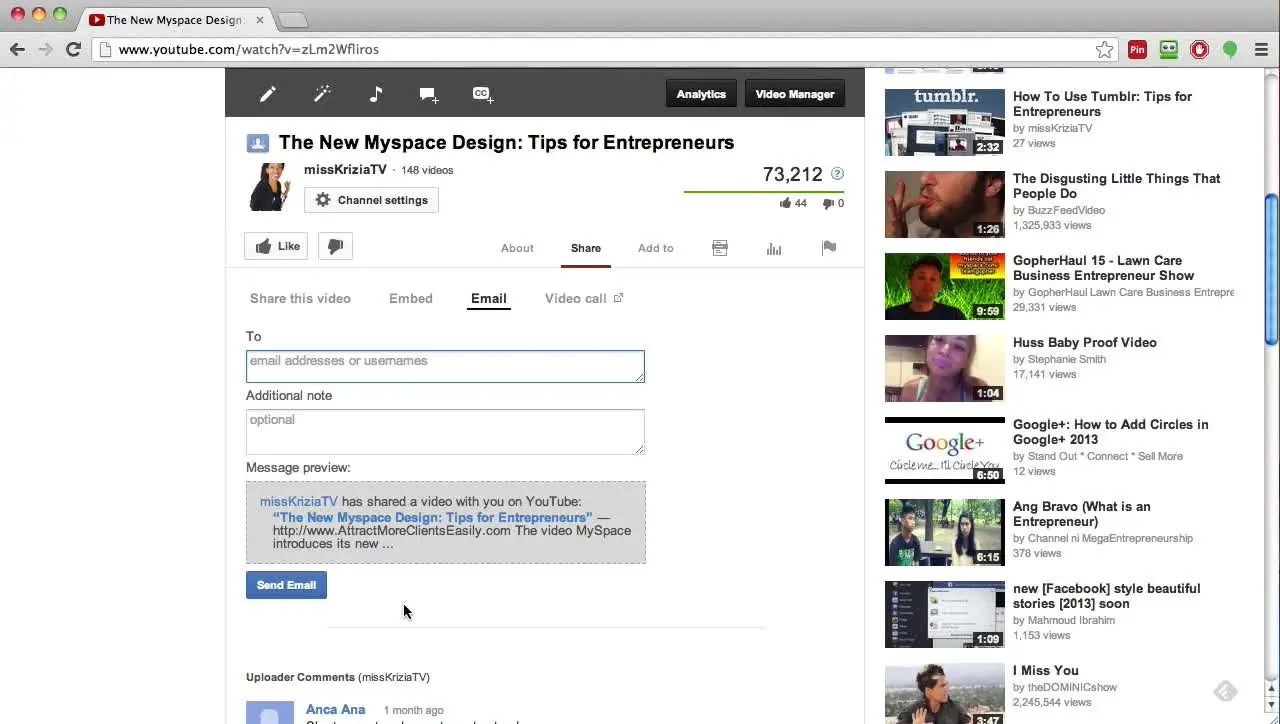Open Channel settings
The image size is (1280, 724).
(x=371, y=200)
